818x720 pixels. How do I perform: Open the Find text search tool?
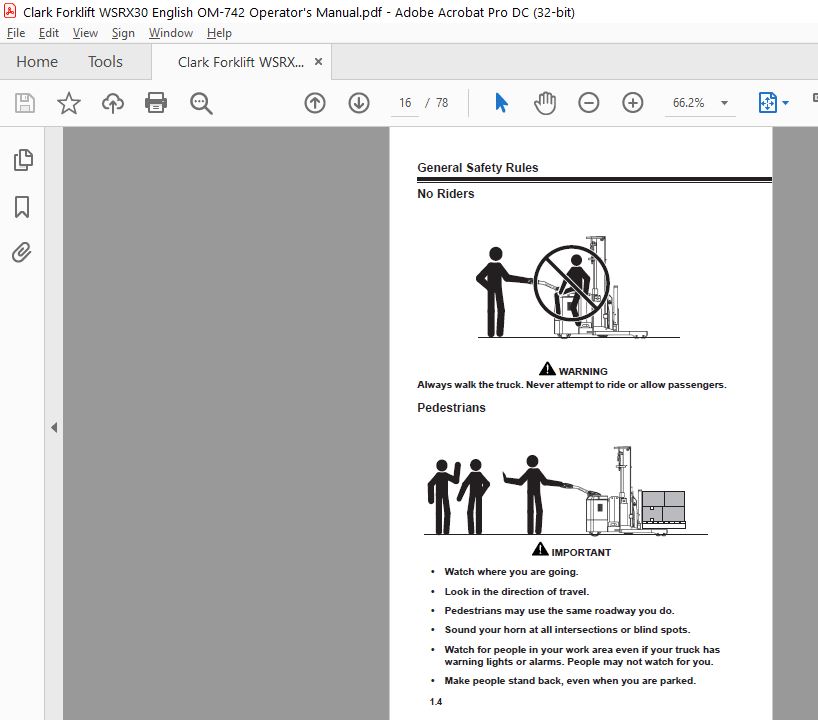(201, 103)
